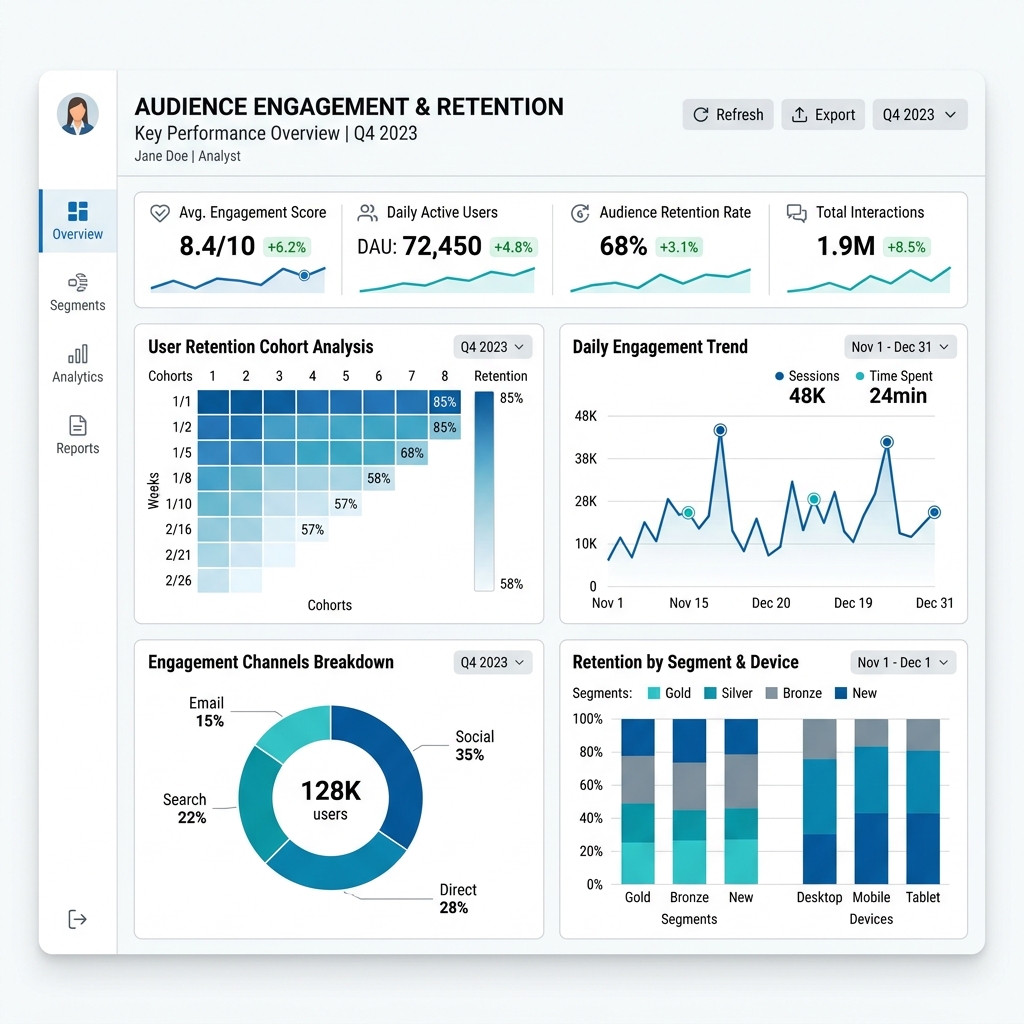Image resolution: width=1024 pixels, height=1024 pixels.
Task: Open the Analytics bar chart icon
Action: 78,354
